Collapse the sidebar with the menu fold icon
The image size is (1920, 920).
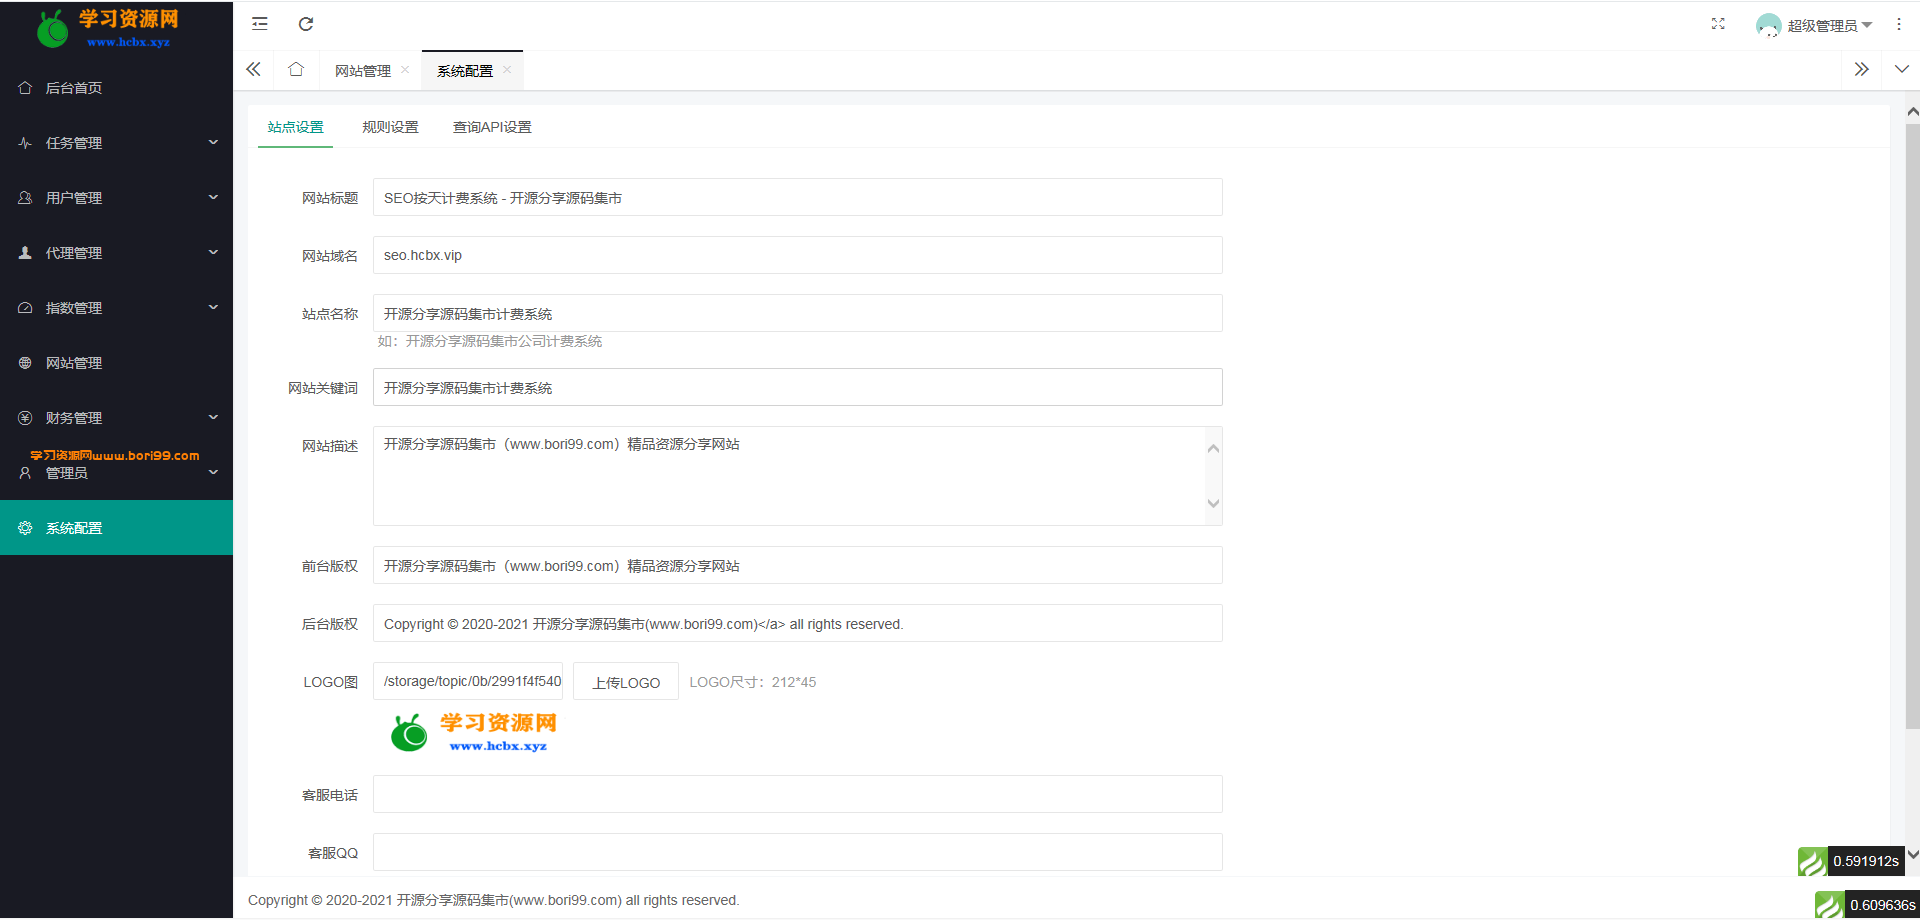[x=260, y=24]
